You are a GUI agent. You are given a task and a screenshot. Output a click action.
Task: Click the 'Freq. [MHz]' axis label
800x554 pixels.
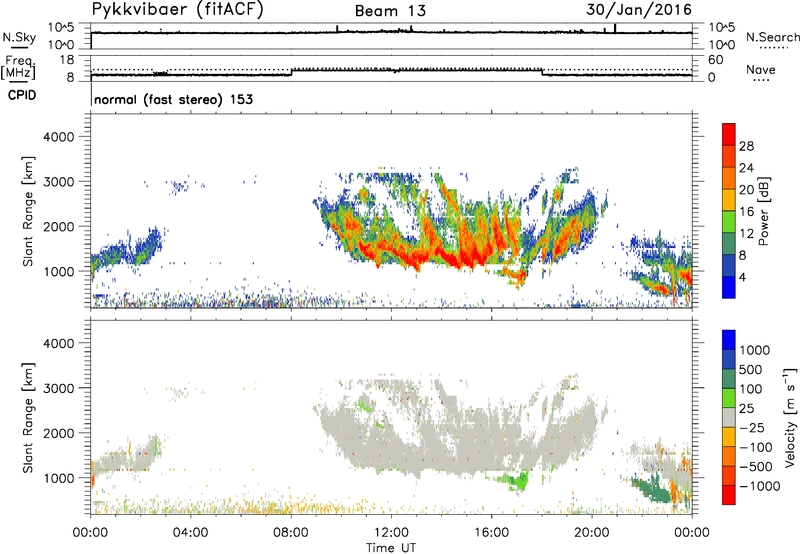(19, 67)
